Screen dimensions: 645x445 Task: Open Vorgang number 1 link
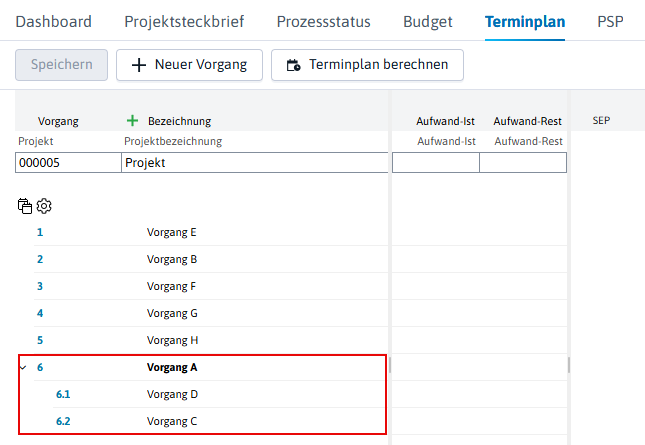pos(40,232)
